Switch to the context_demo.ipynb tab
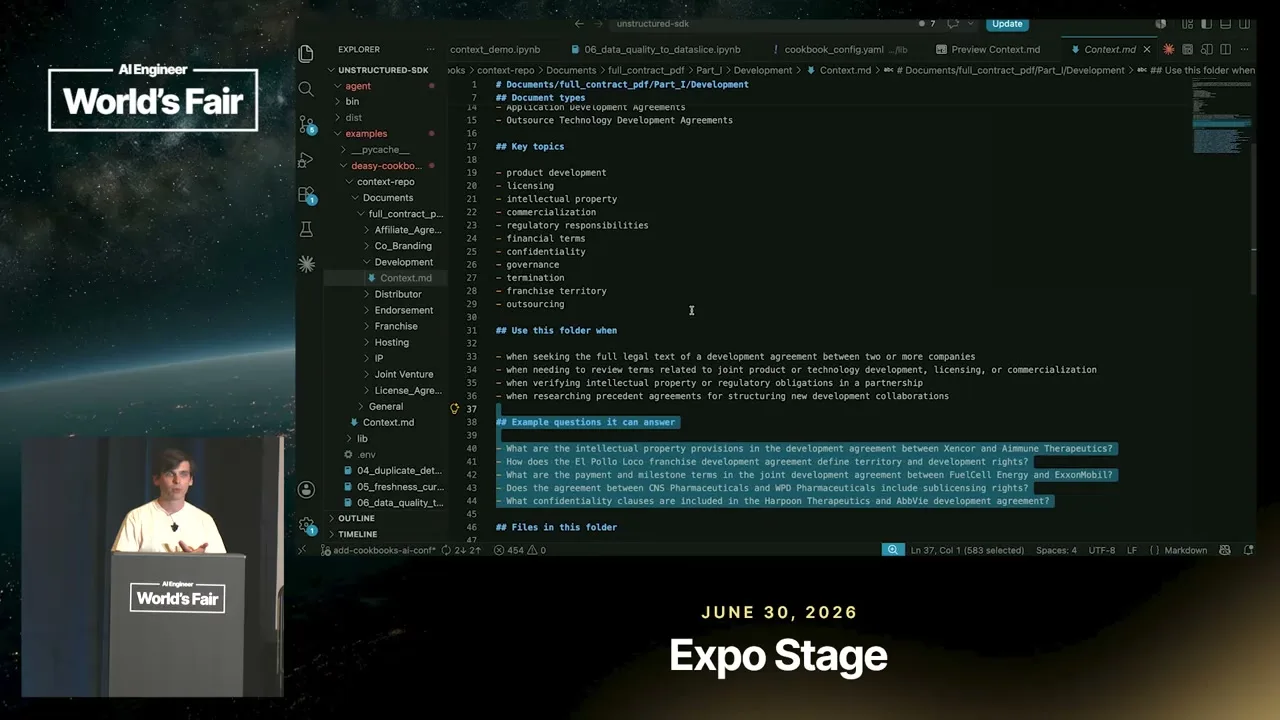 click(x=495, y=49)
